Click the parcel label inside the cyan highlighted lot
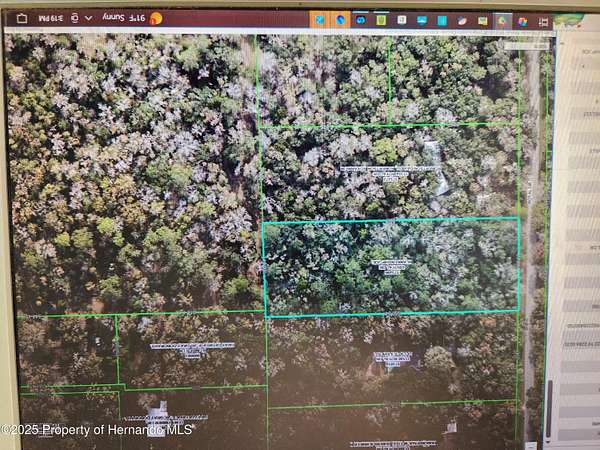The image size is (600, 450). click(x=391, y=265)
